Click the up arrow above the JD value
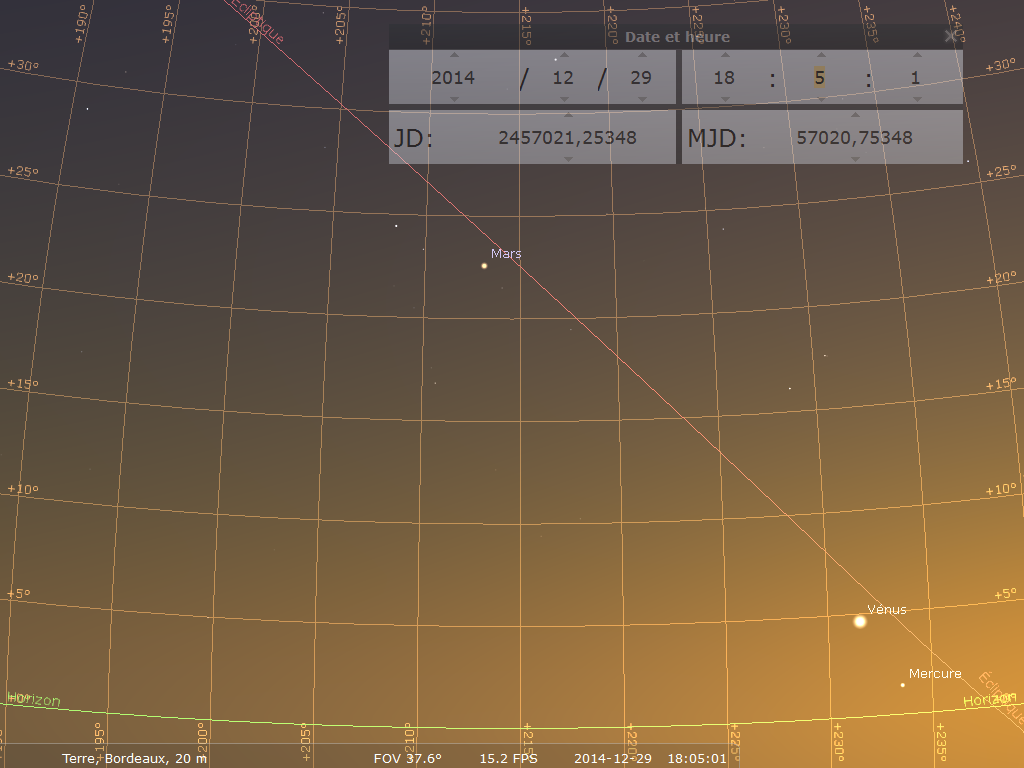 click(x=567, y=116)
